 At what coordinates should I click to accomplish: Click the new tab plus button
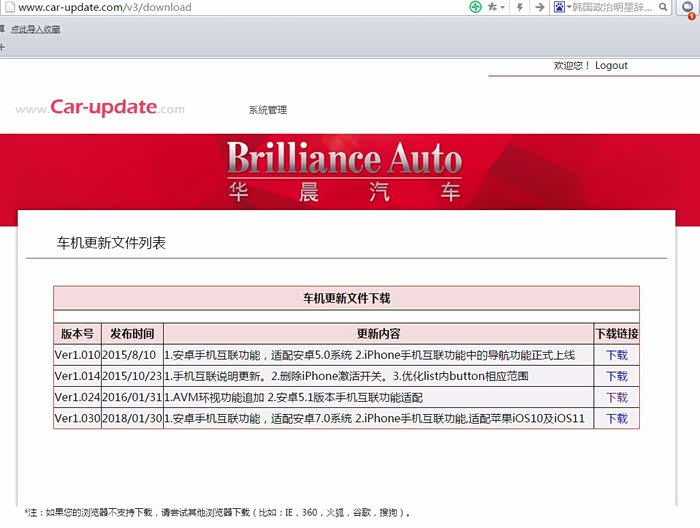3,47
